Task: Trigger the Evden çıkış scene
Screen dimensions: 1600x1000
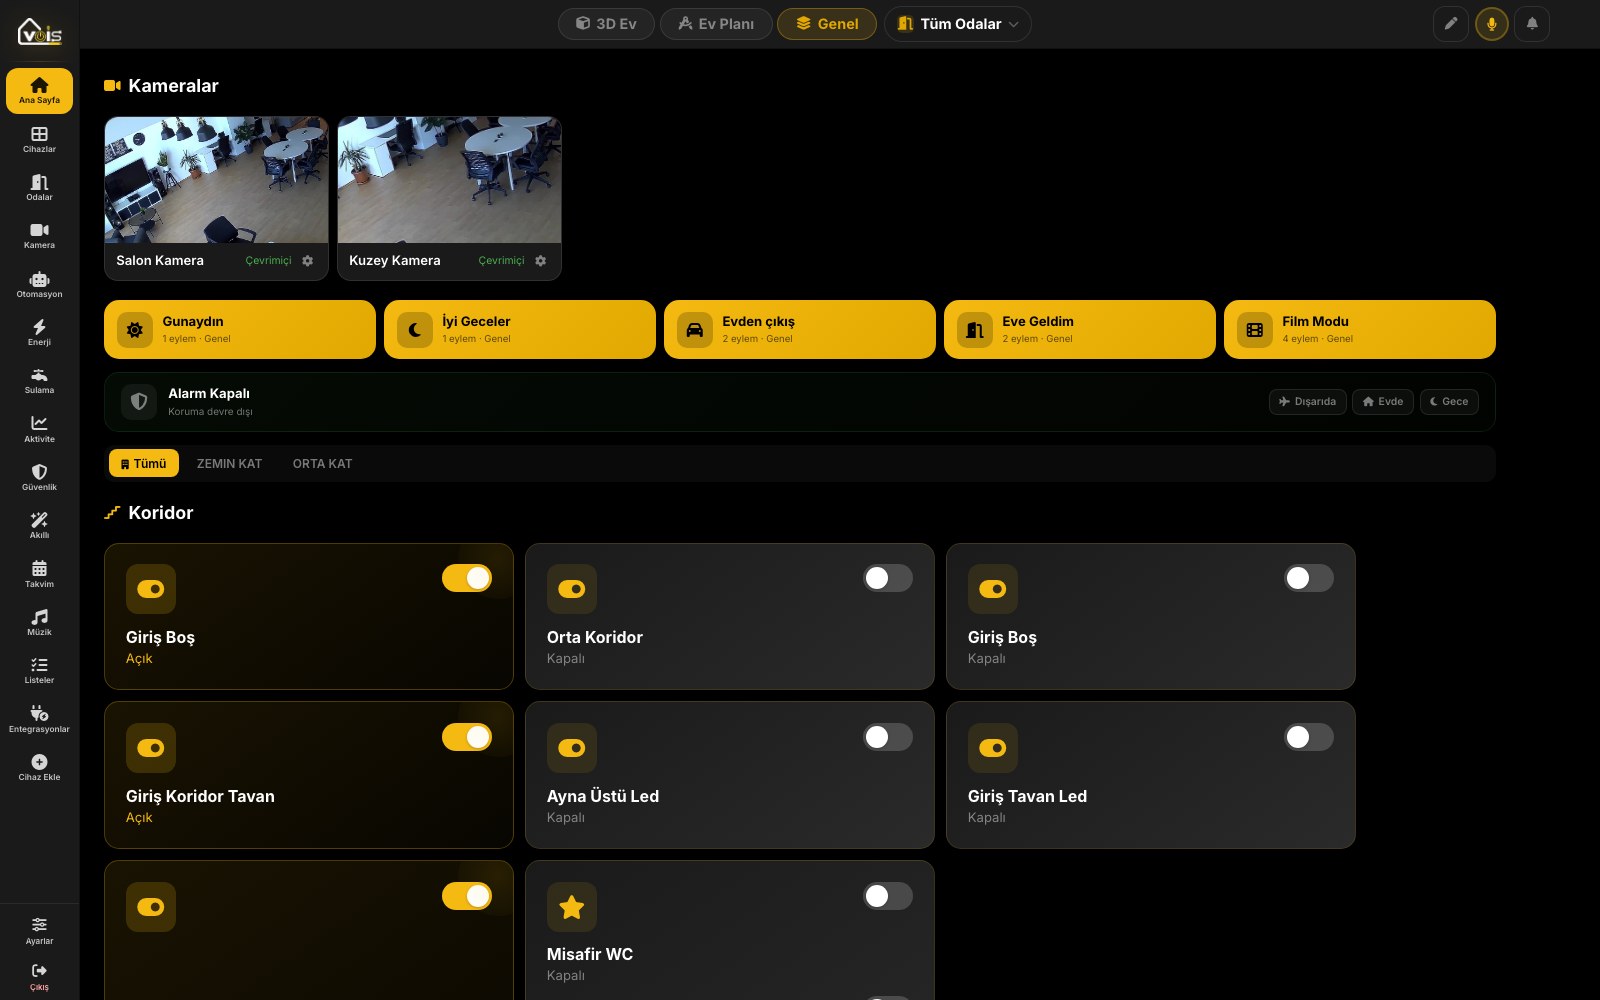Action: 800,329
